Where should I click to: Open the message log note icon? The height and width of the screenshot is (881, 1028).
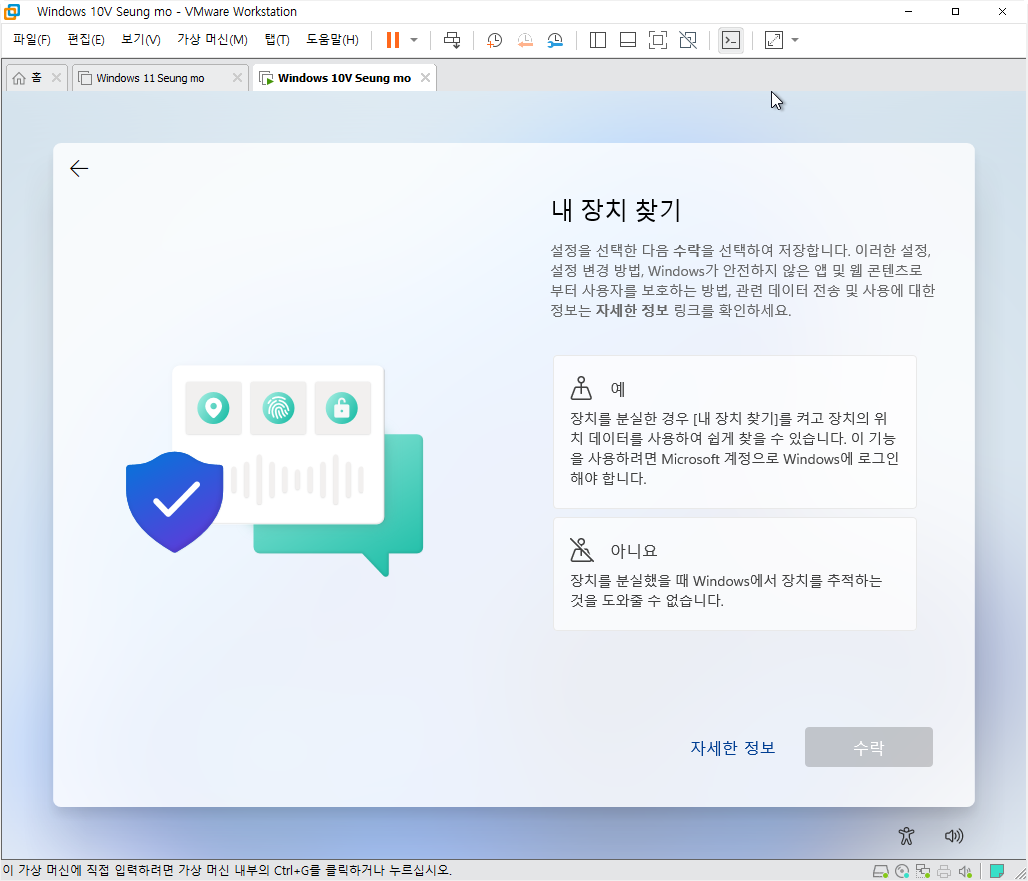point(997,871)
